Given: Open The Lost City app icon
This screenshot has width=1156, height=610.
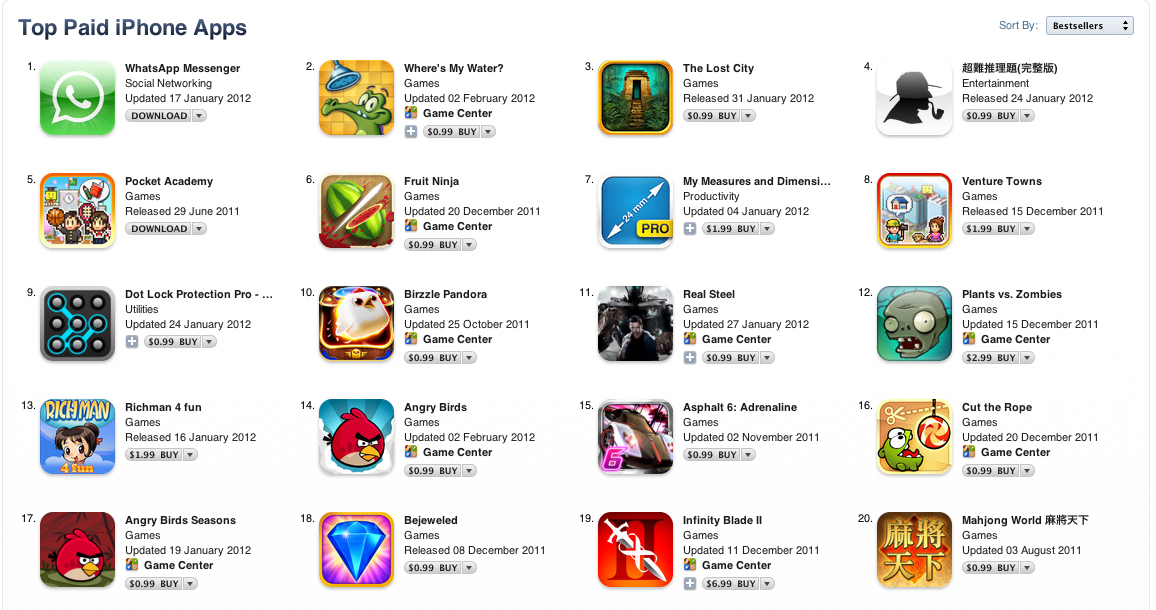Looking at the screenshot, I should click(636, 98).
